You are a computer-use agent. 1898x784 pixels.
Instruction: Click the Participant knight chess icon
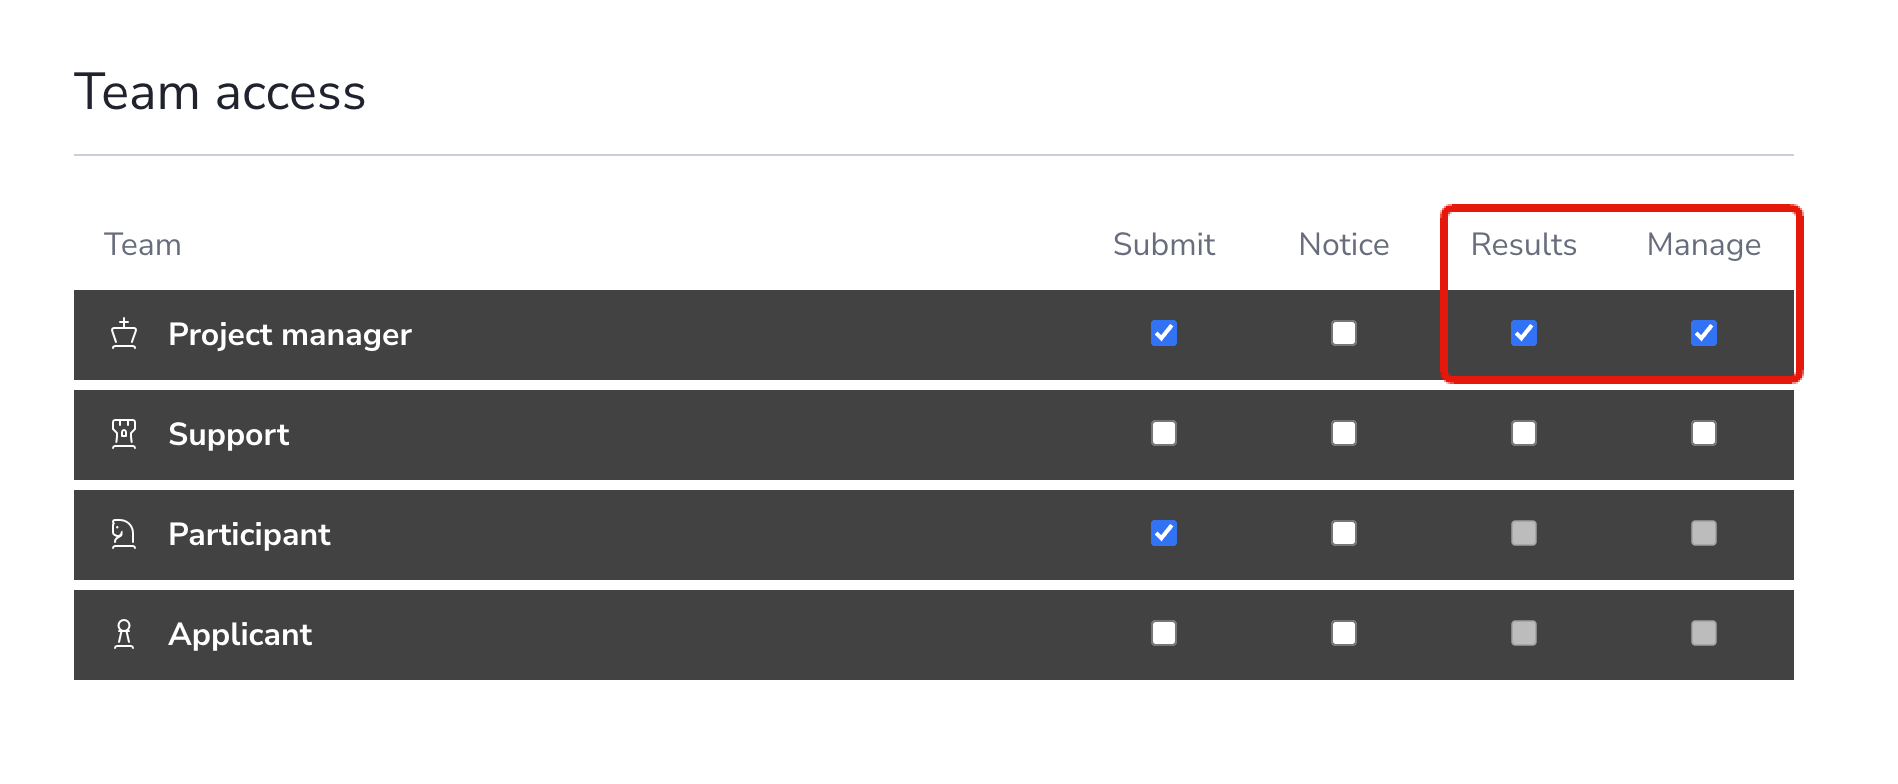tap(124, 534)
